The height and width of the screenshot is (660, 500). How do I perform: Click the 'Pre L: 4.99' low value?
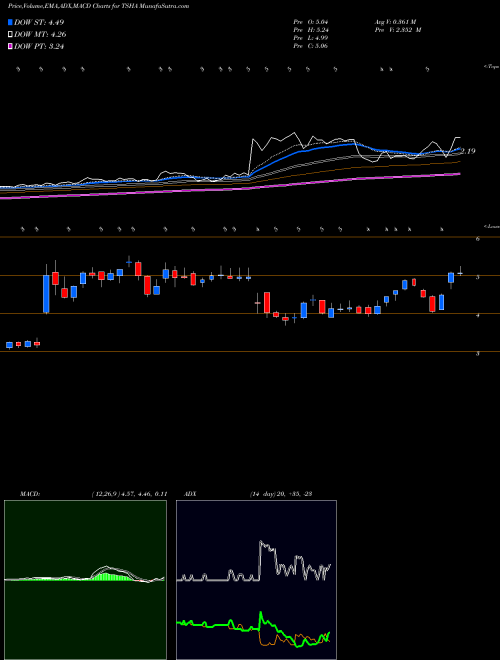point(311,38)
